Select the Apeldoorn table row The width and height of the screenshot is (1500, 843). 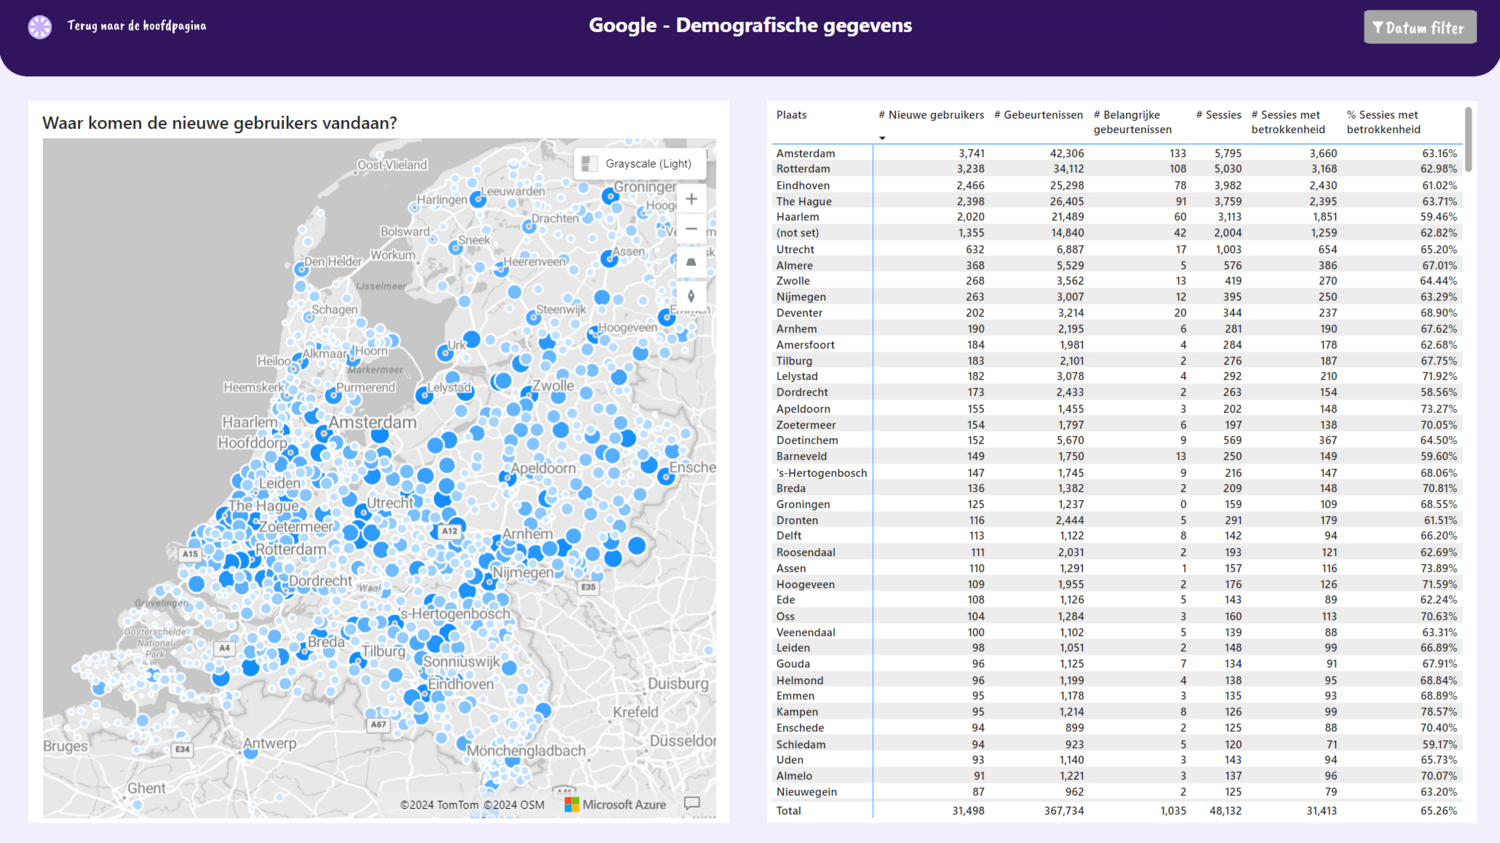point(1117,409)
